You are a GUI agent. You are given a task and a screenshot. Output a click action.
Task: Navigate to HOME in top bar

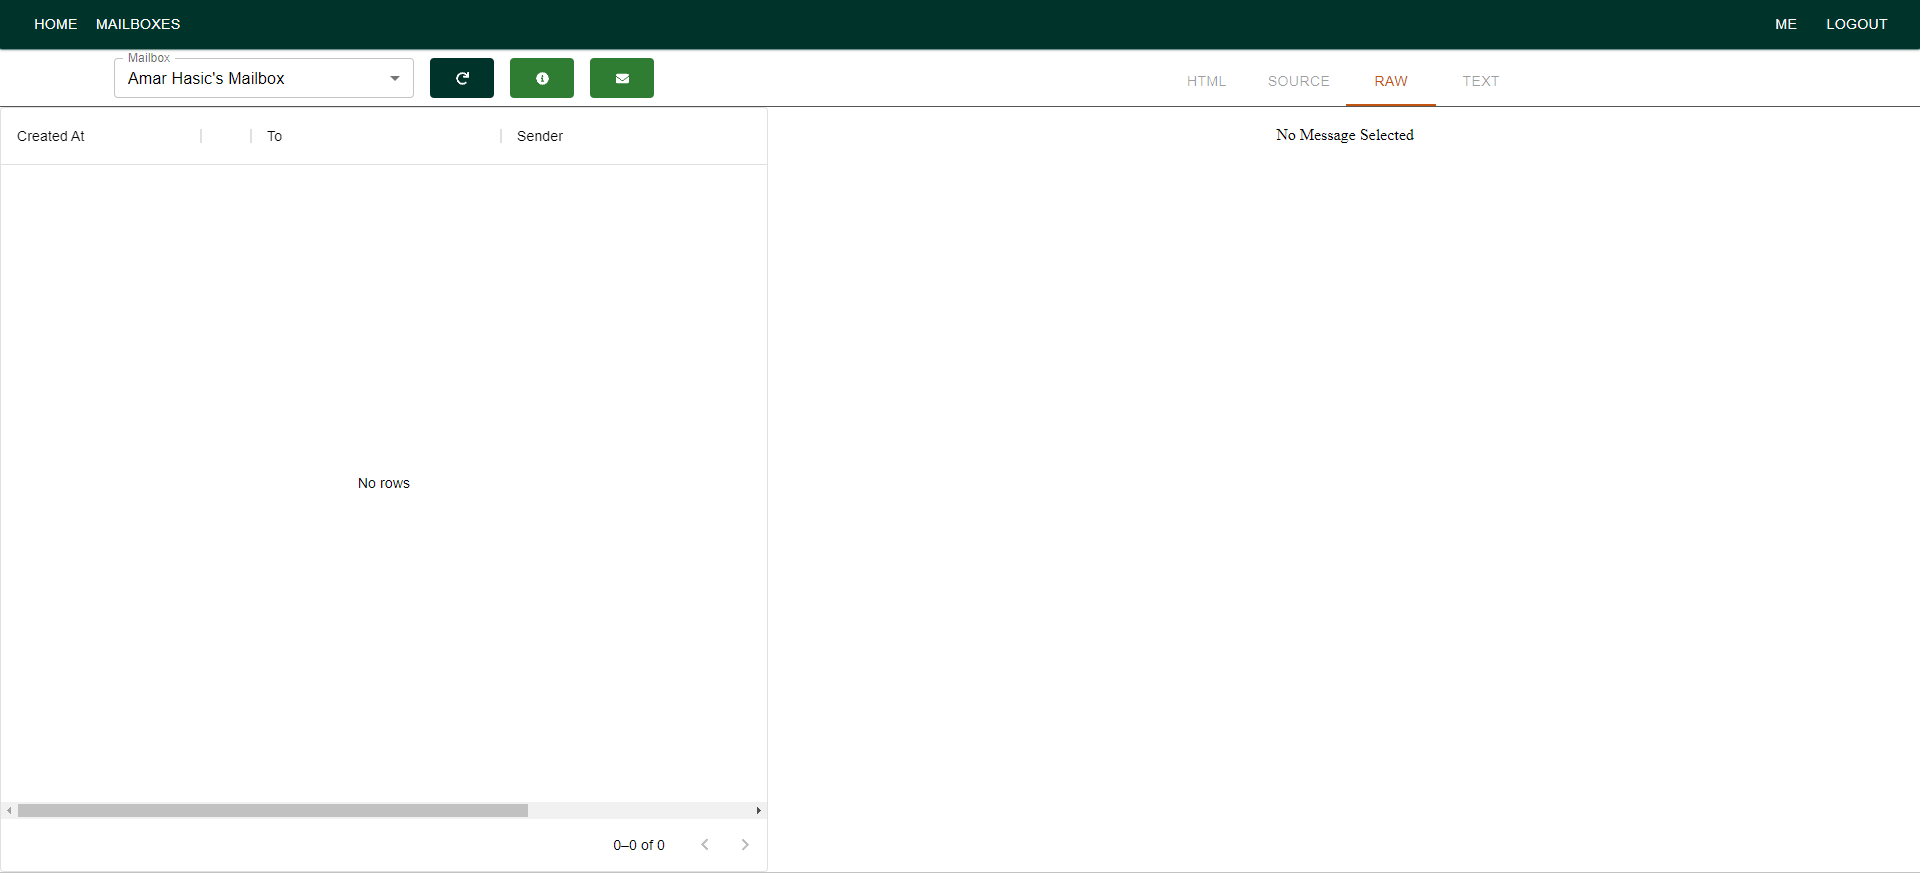pyautogui.click(x=56, y=24)
